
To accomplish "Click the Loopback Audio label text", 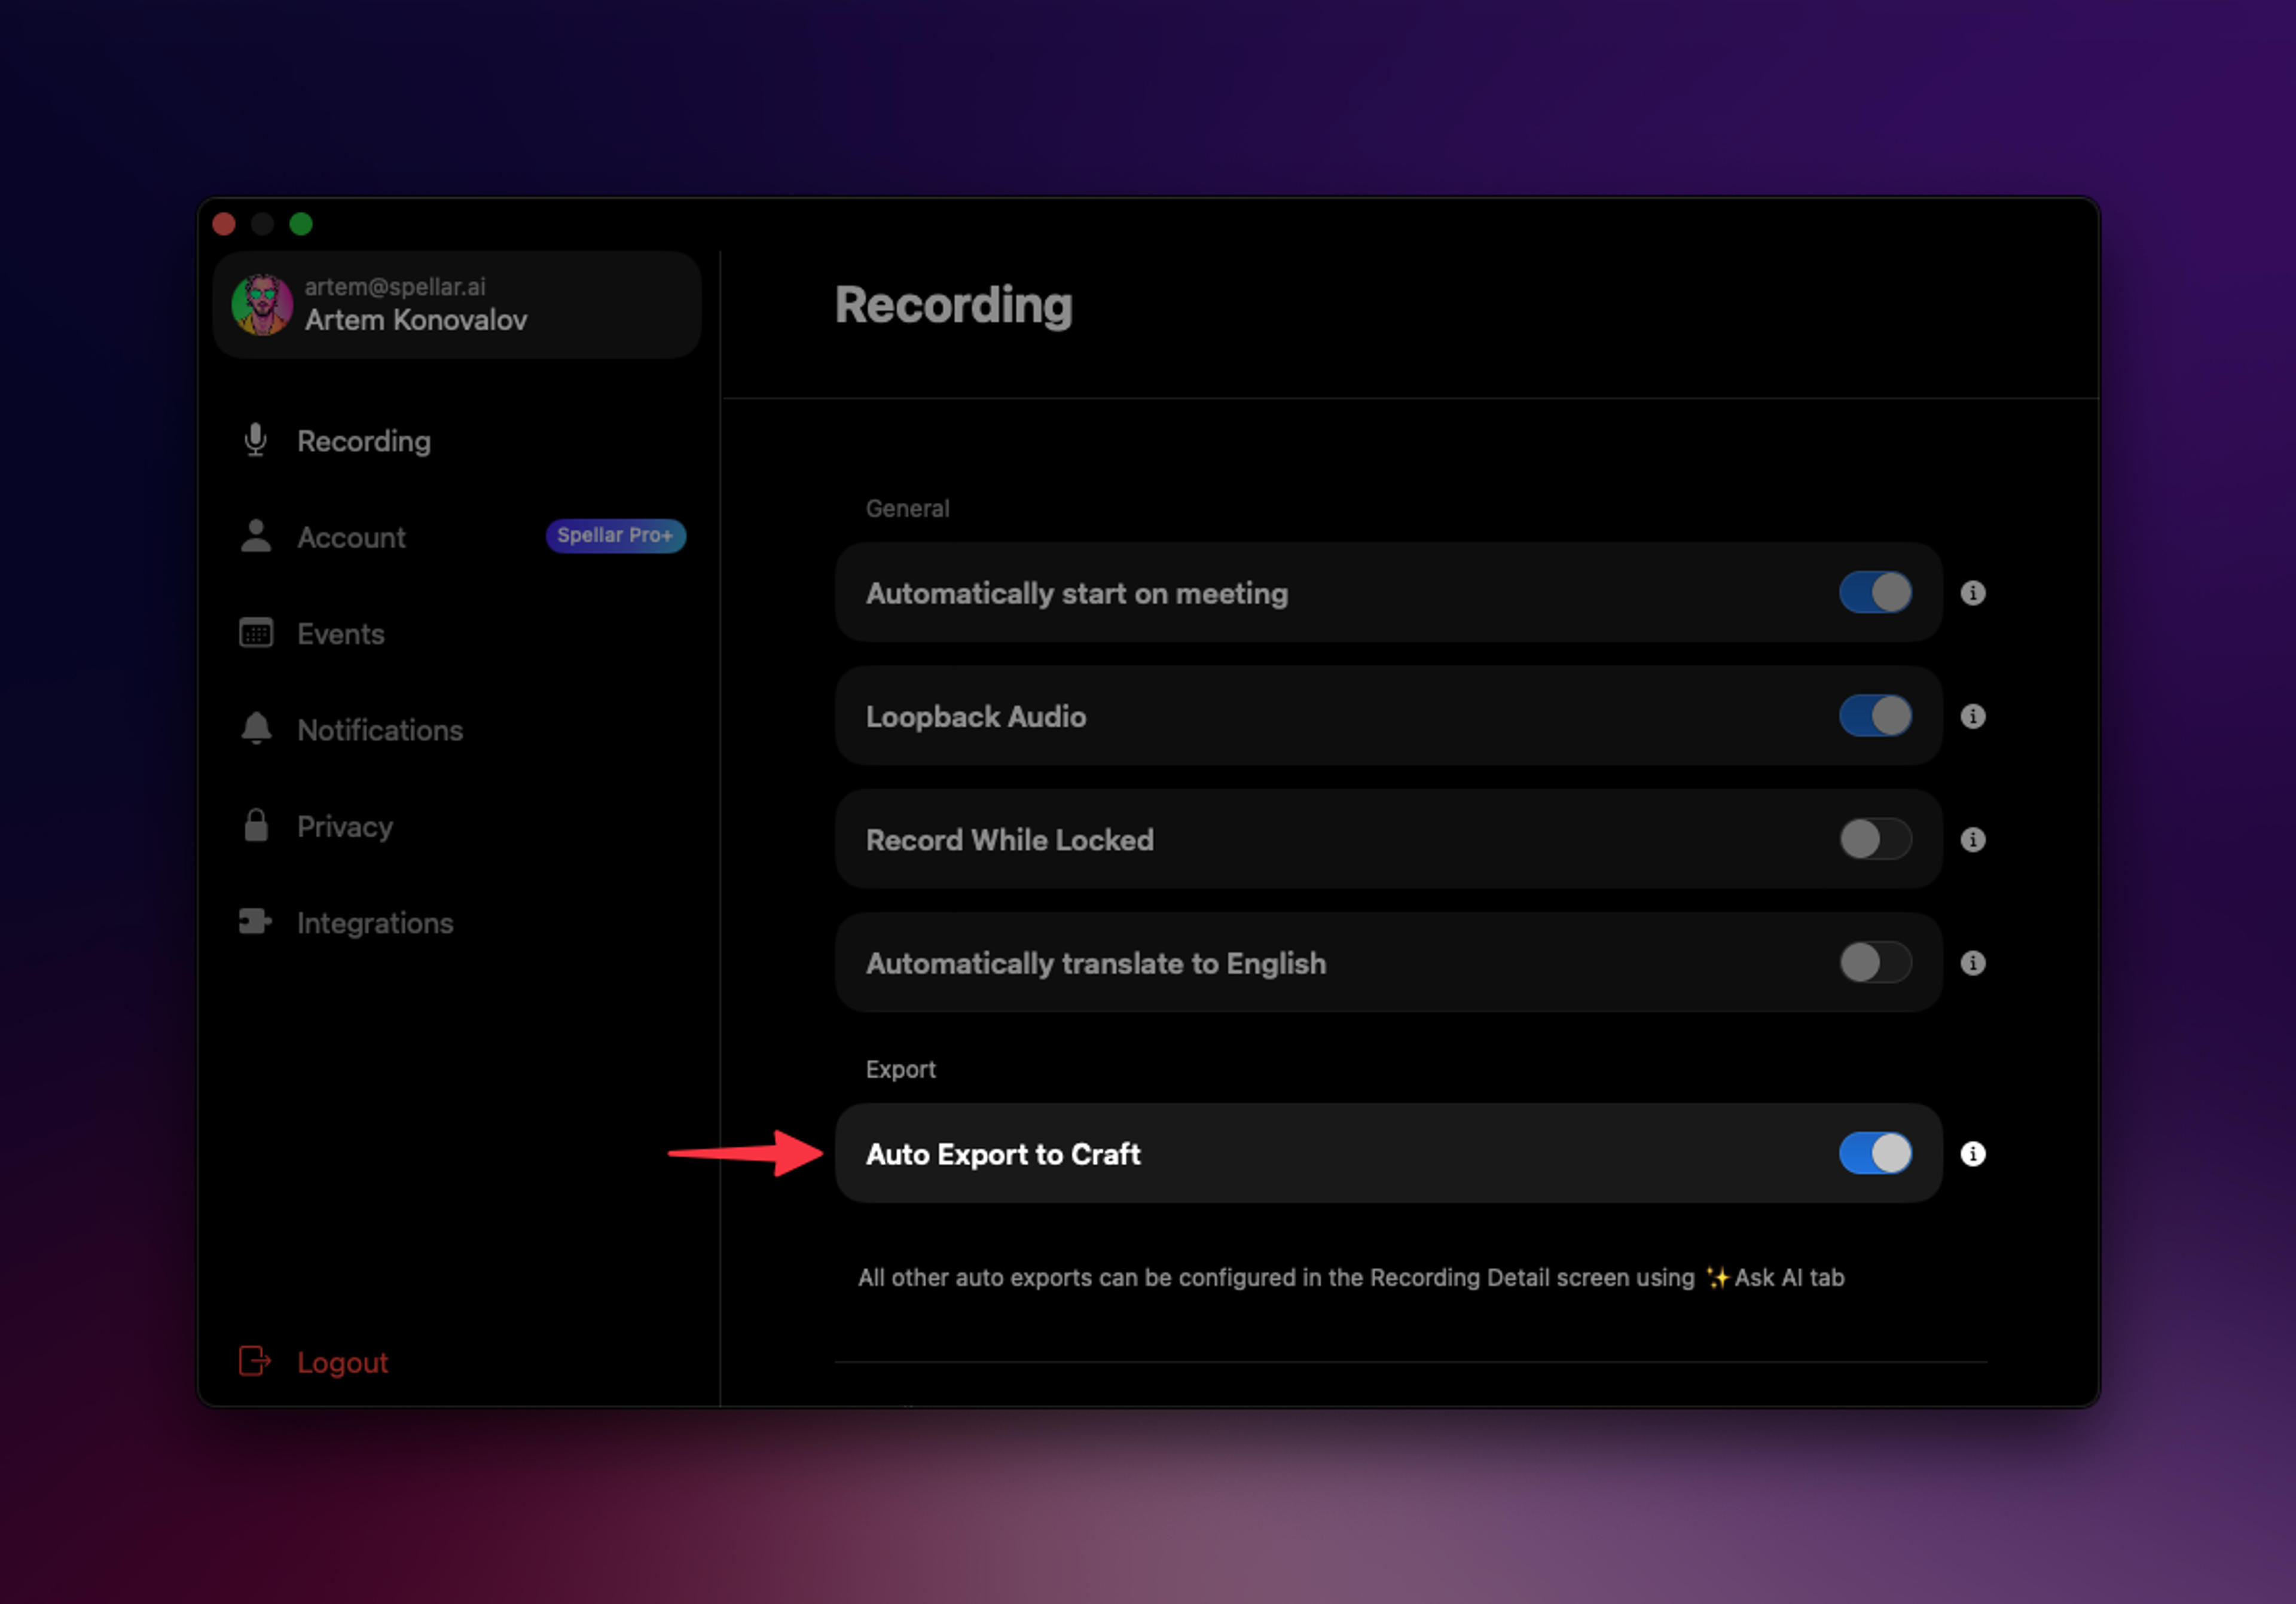I will click(976, 717).
